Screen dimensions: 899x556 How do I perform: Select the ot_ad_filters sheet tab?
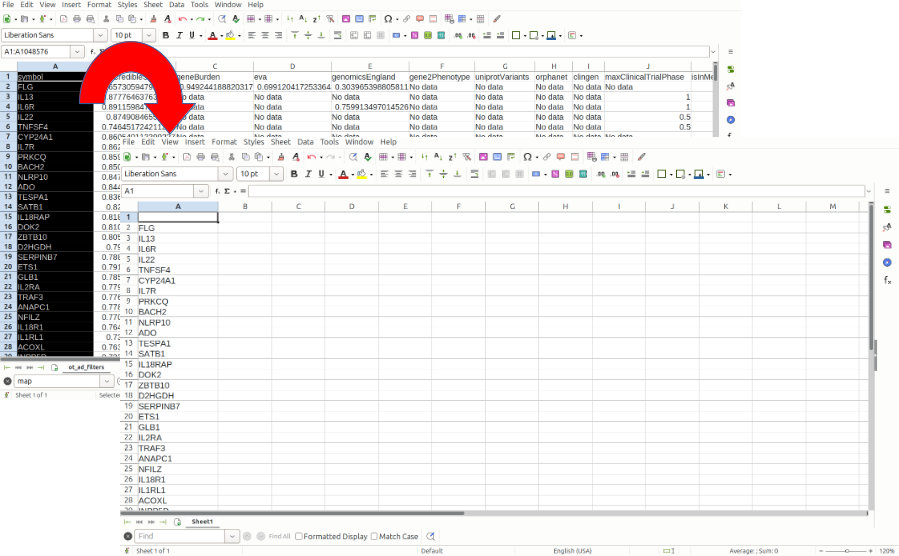click(x=86, y=367)
